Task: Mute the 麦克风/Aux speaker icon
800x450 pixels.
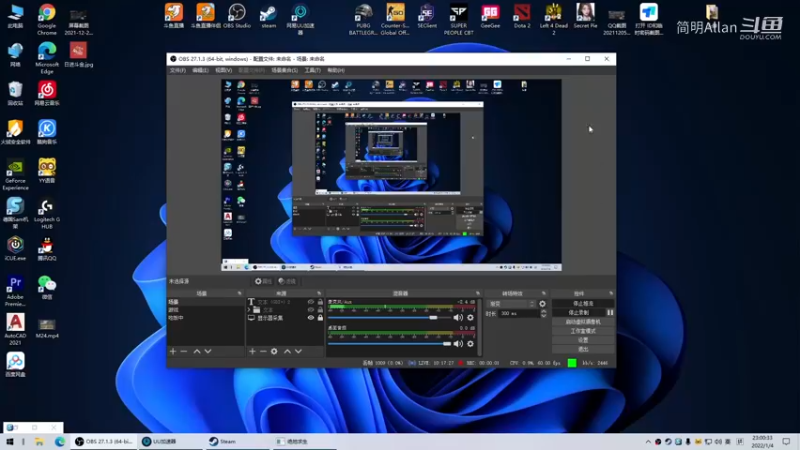Action: coord(458,317)
